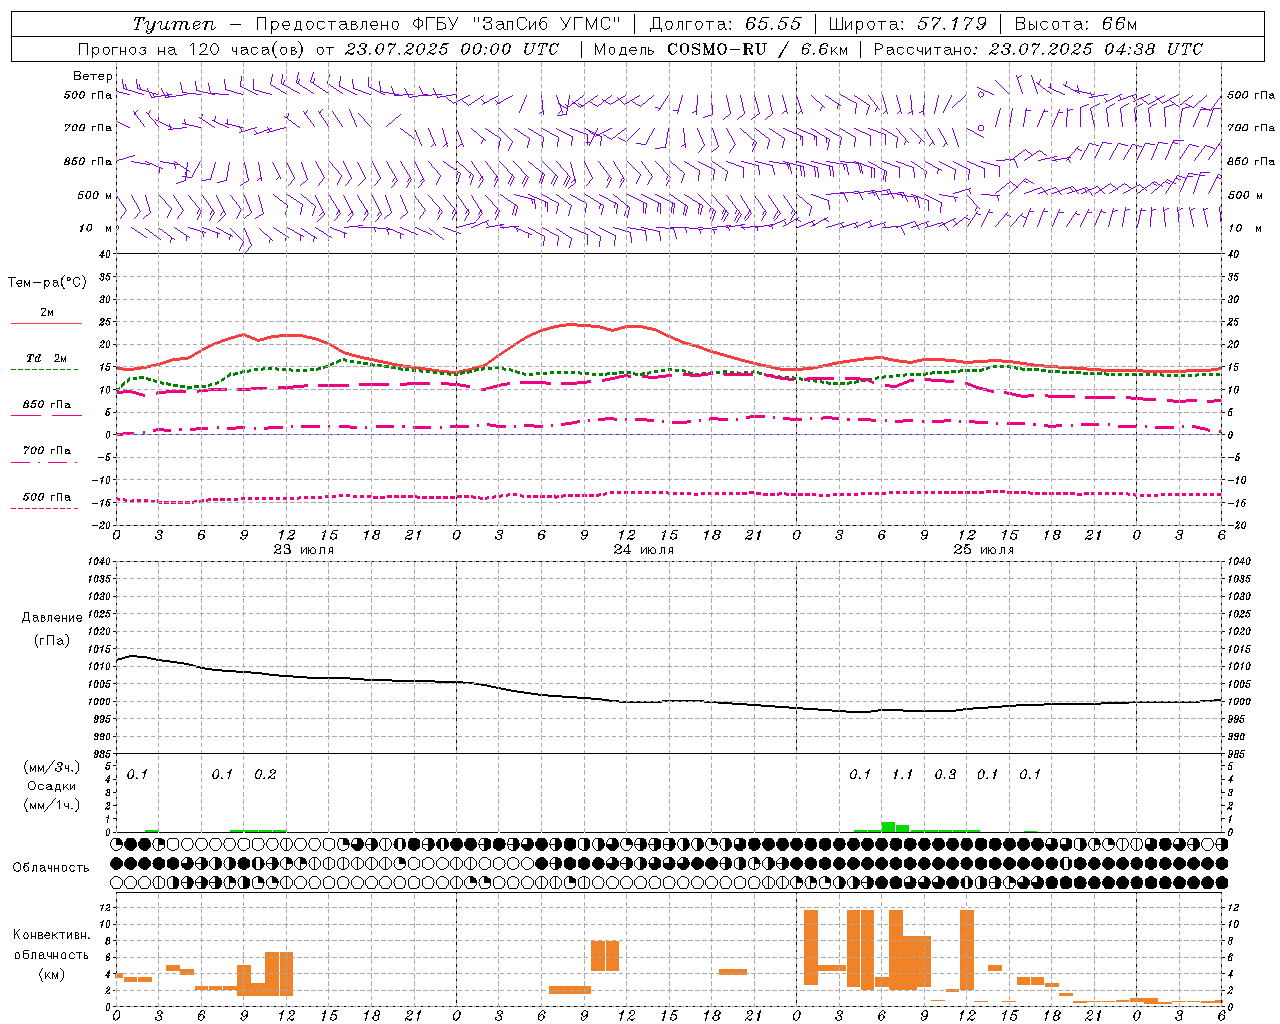This screenshot has width=1280, height=1024.
Task: Click the 0.2 precipitation value
Action: [x=265, y=775]
